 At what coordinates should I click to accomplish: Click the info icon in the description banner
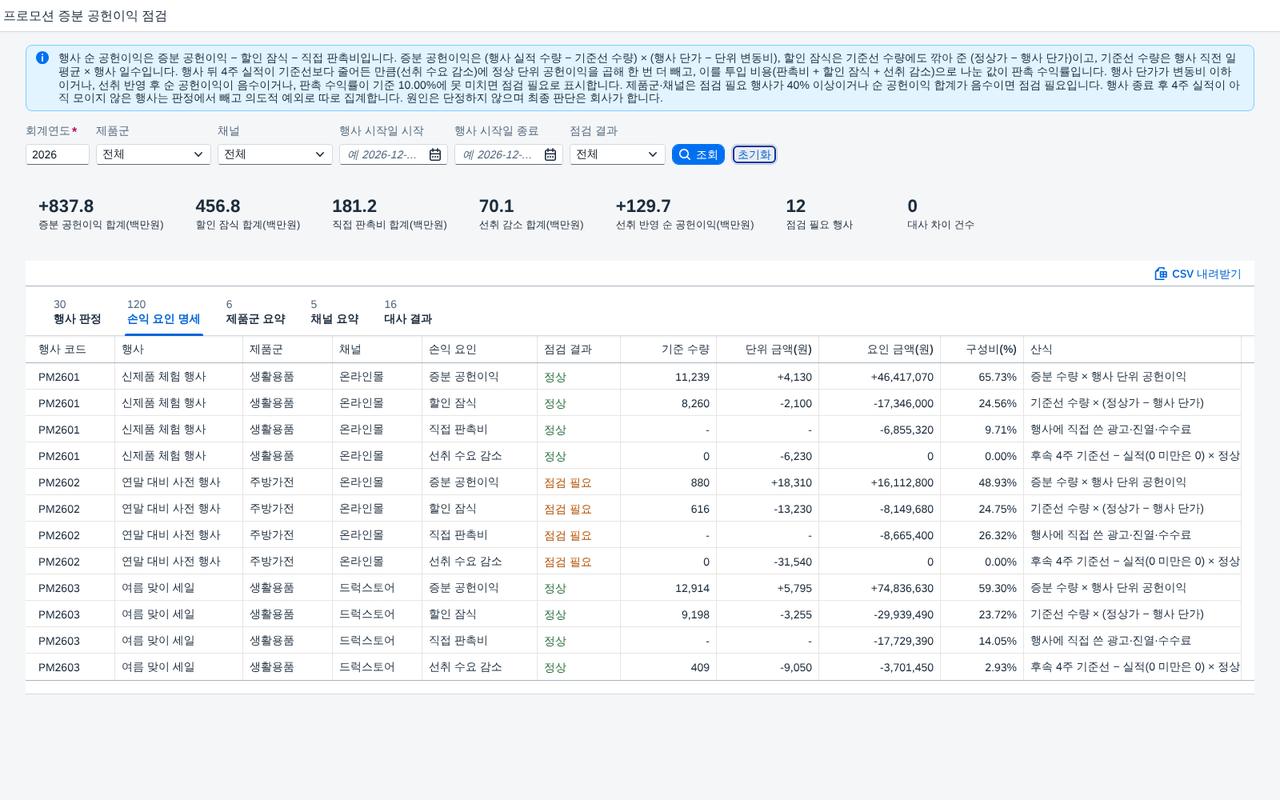click(42, 58)
